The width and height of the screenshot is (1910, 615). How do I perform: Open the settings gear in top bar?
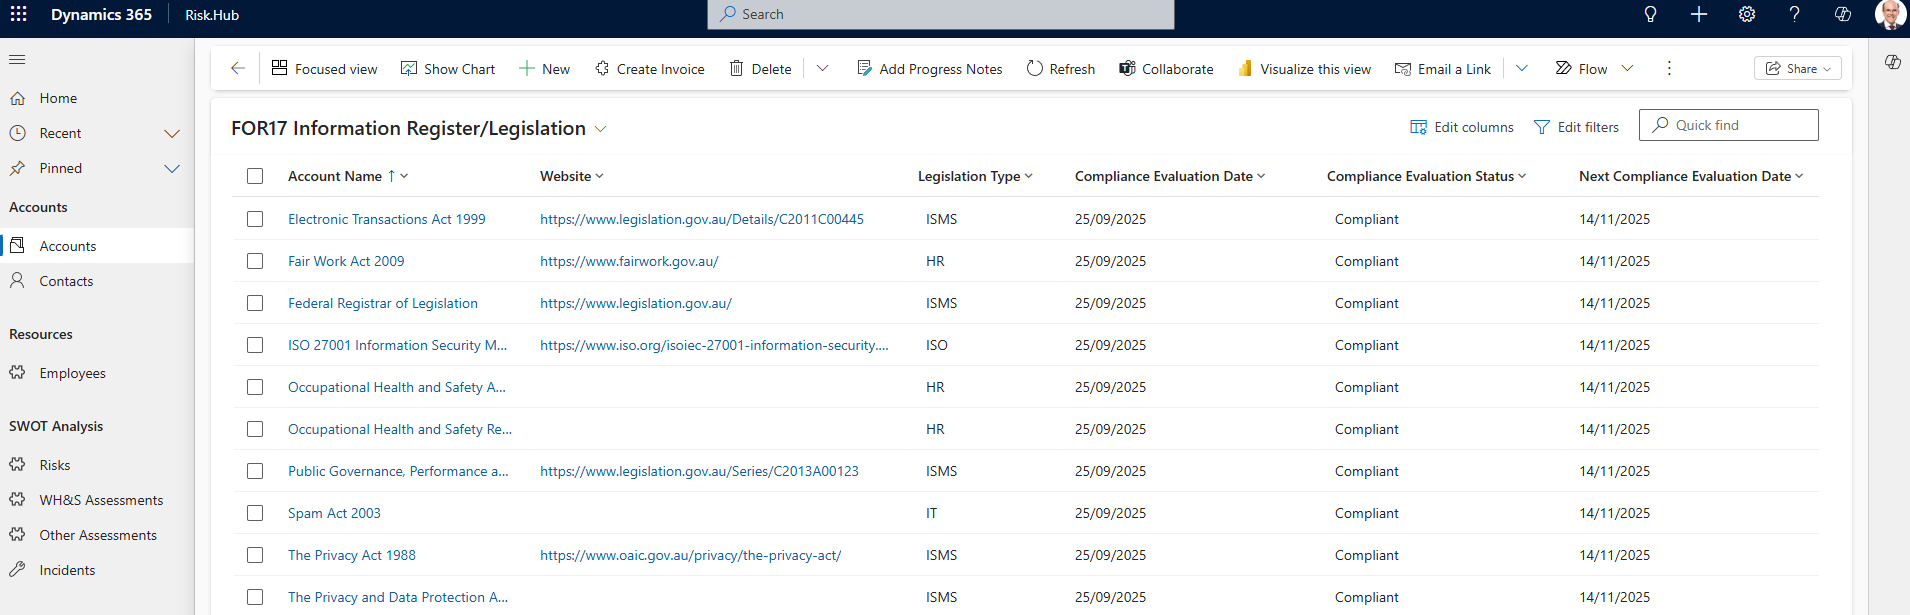pyautogui.click(x=1746, y=14)
